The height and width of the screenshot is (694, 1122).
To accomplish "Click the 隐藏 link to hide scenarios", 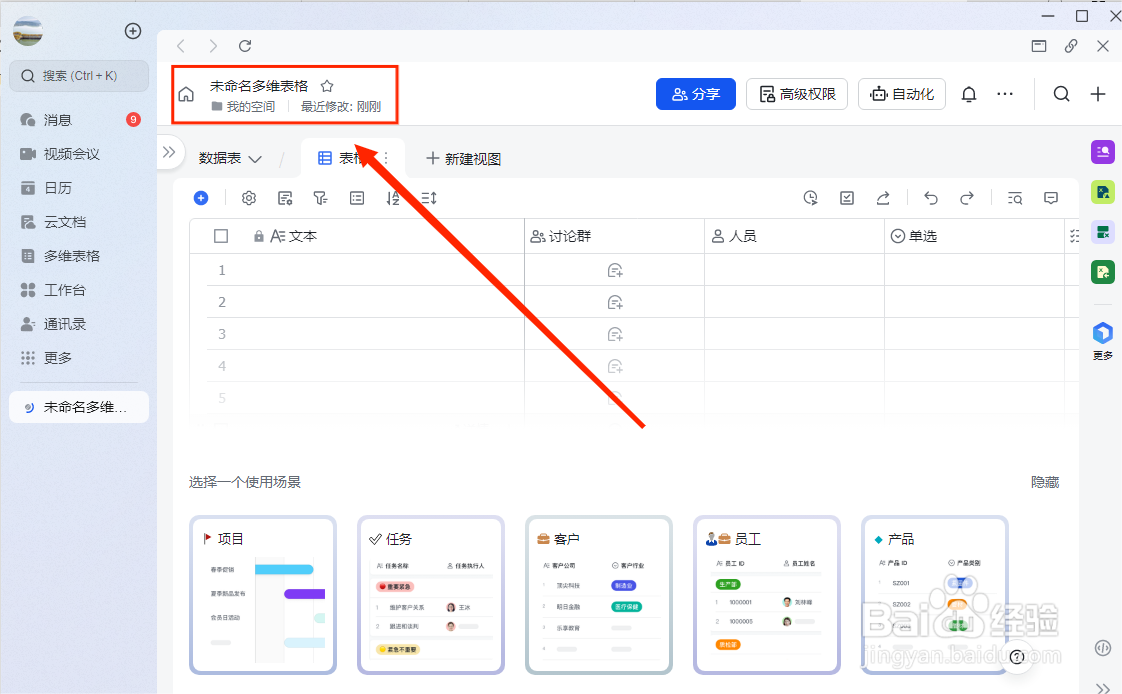I will [1044, 482].
